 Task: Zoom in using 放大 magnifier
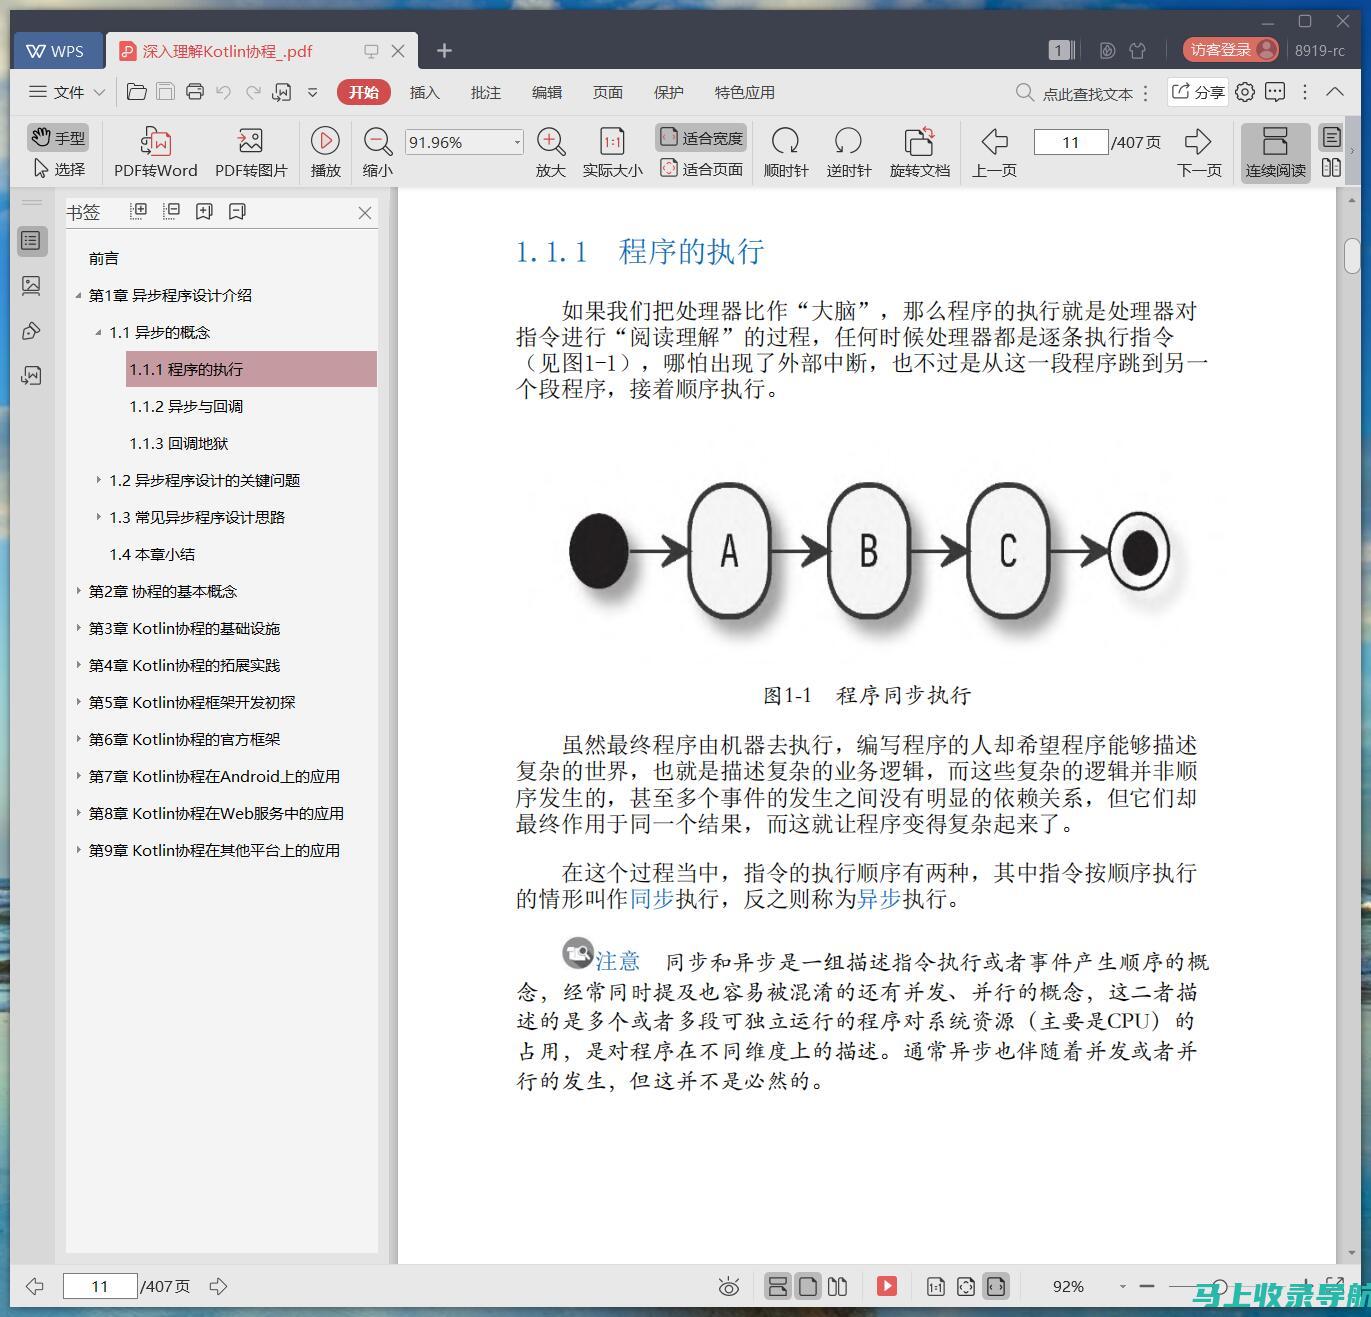[551, 152]
